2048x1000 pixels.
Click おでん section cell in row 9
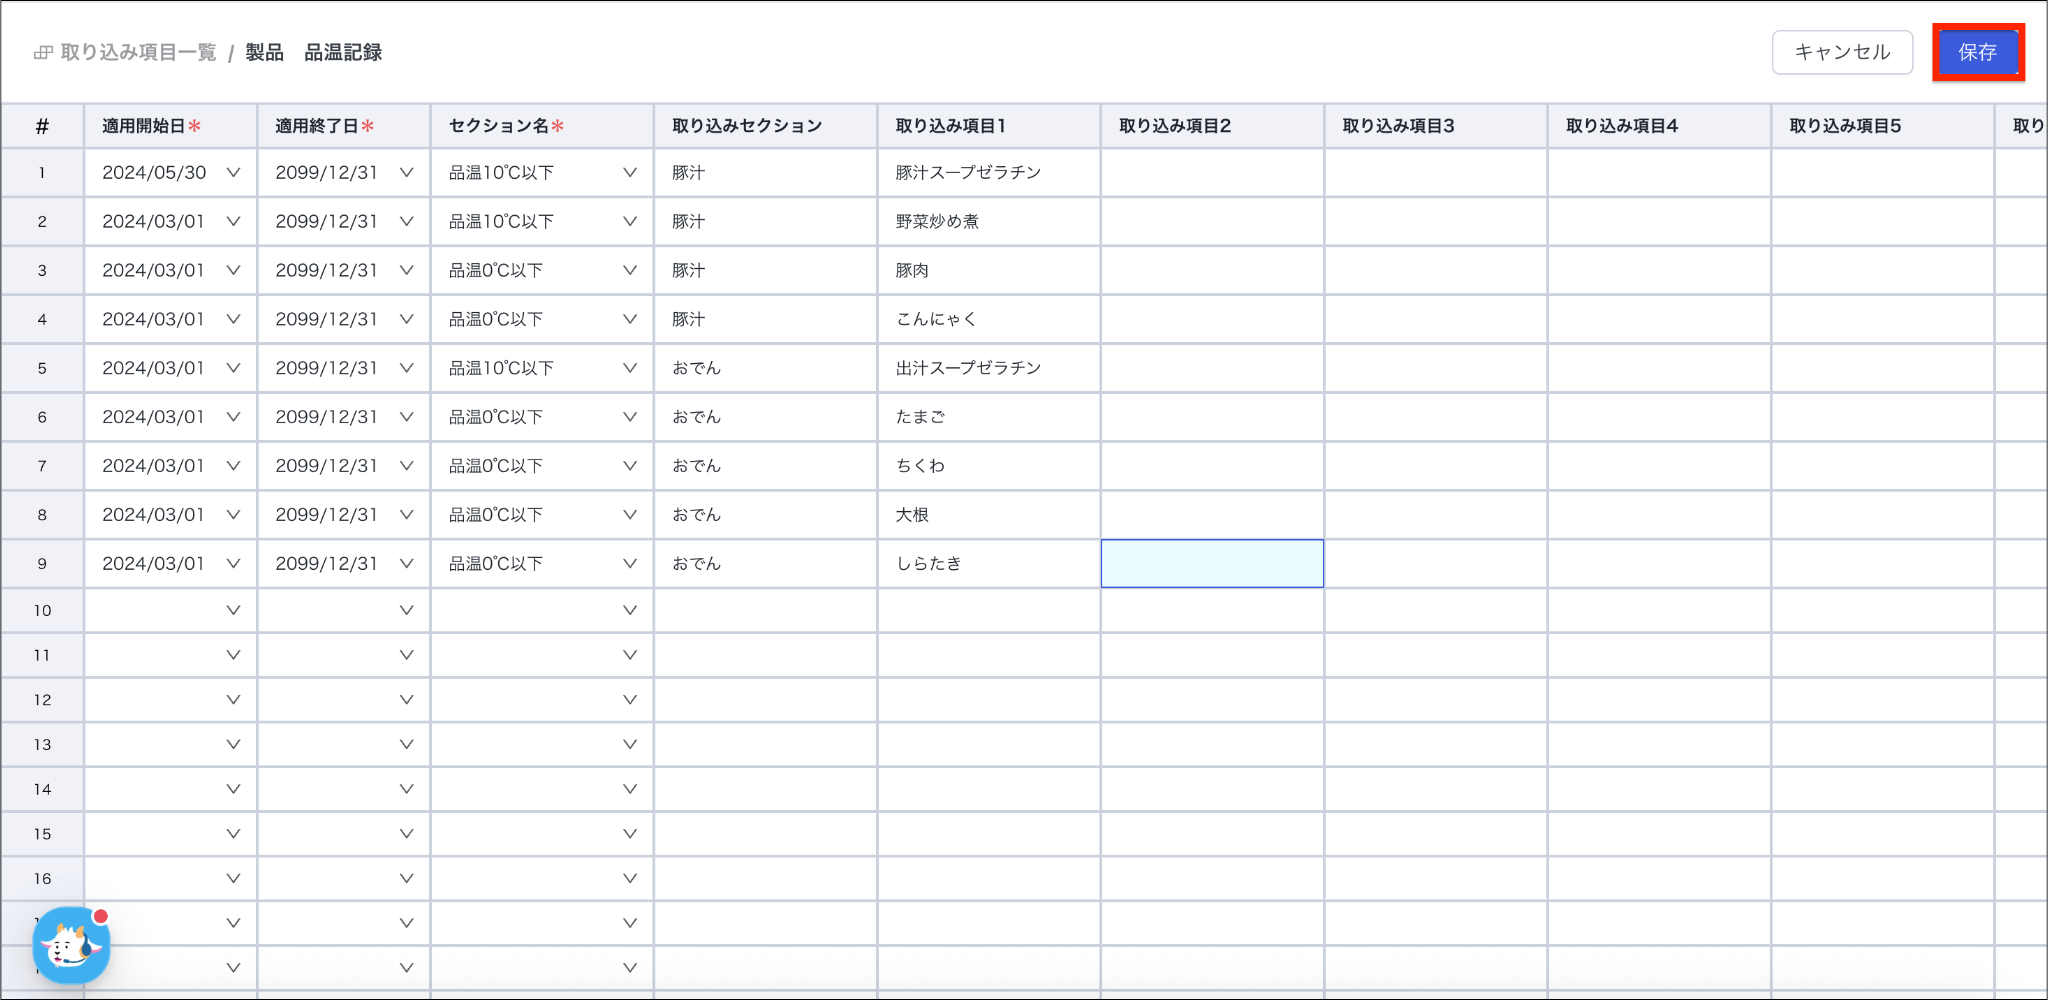point(766,564)
